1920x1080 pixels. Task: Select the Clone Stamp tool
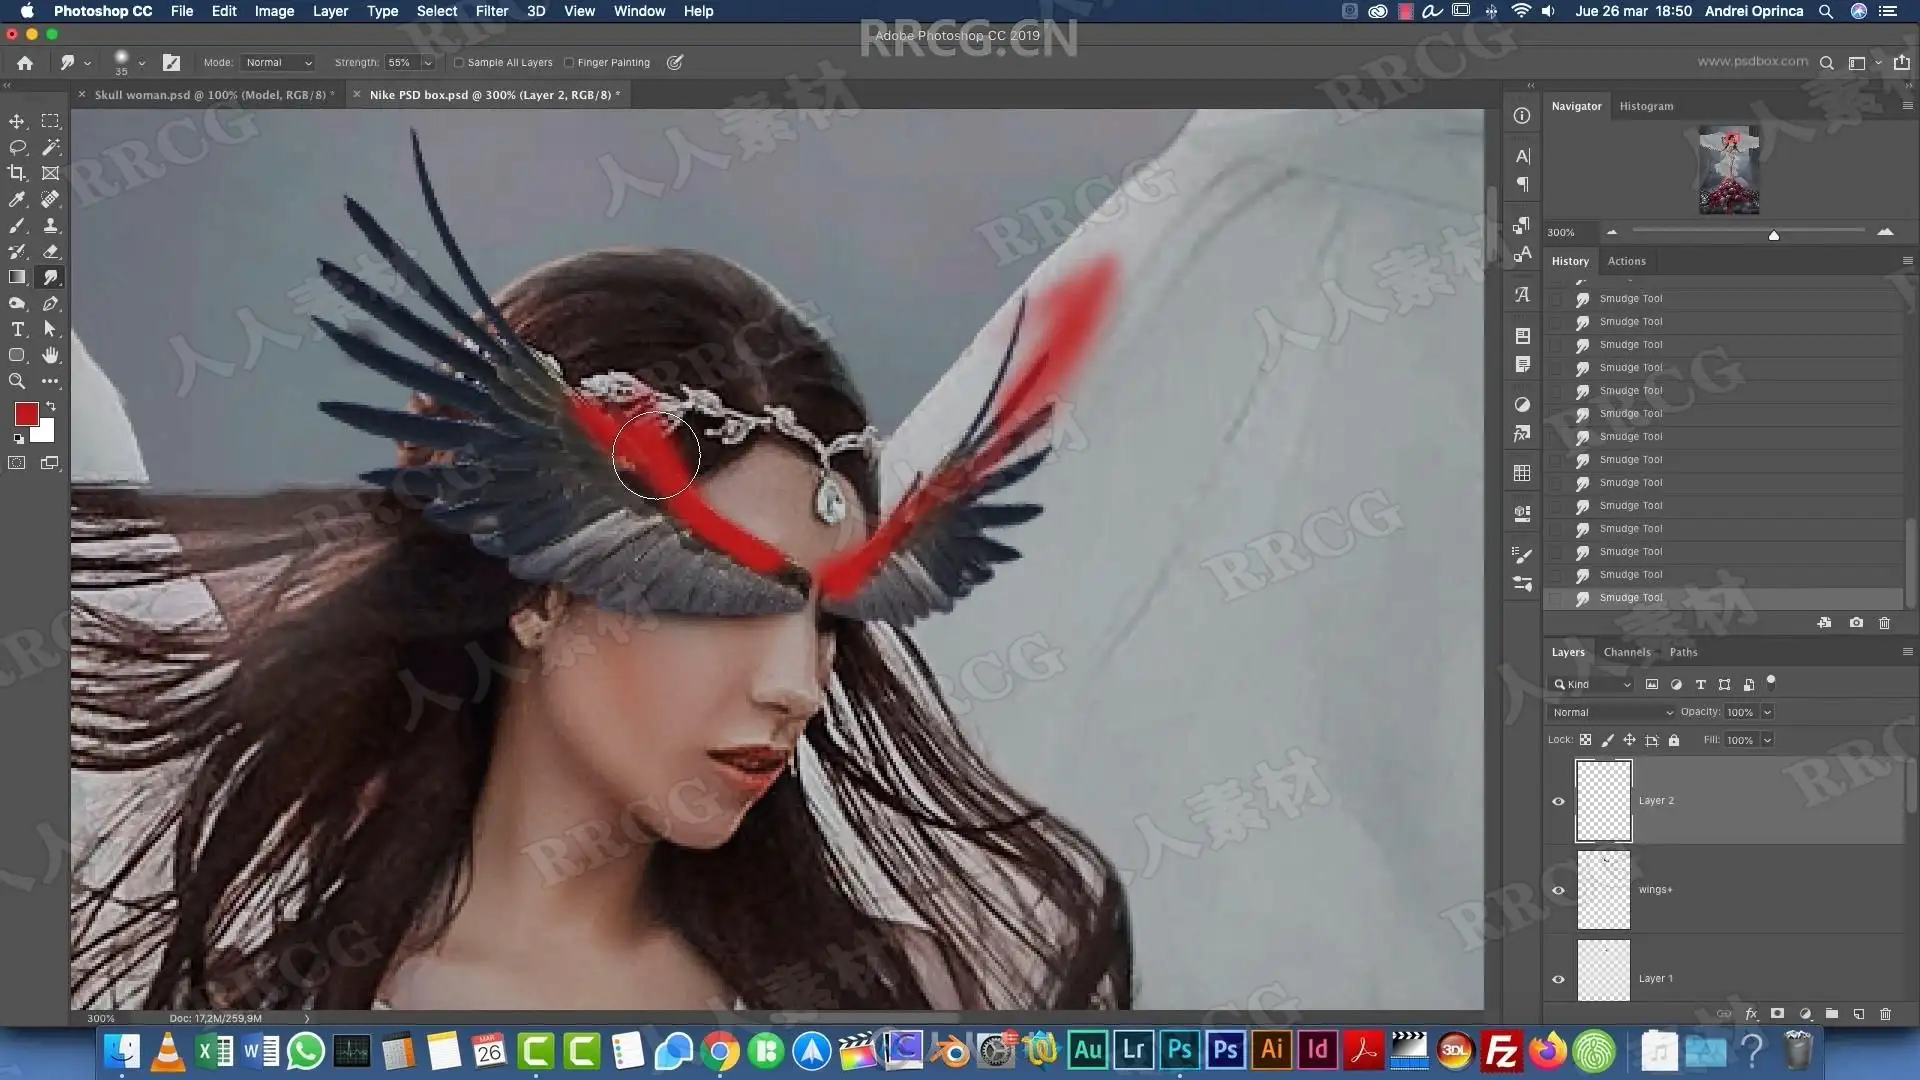[x=50, y=225]
